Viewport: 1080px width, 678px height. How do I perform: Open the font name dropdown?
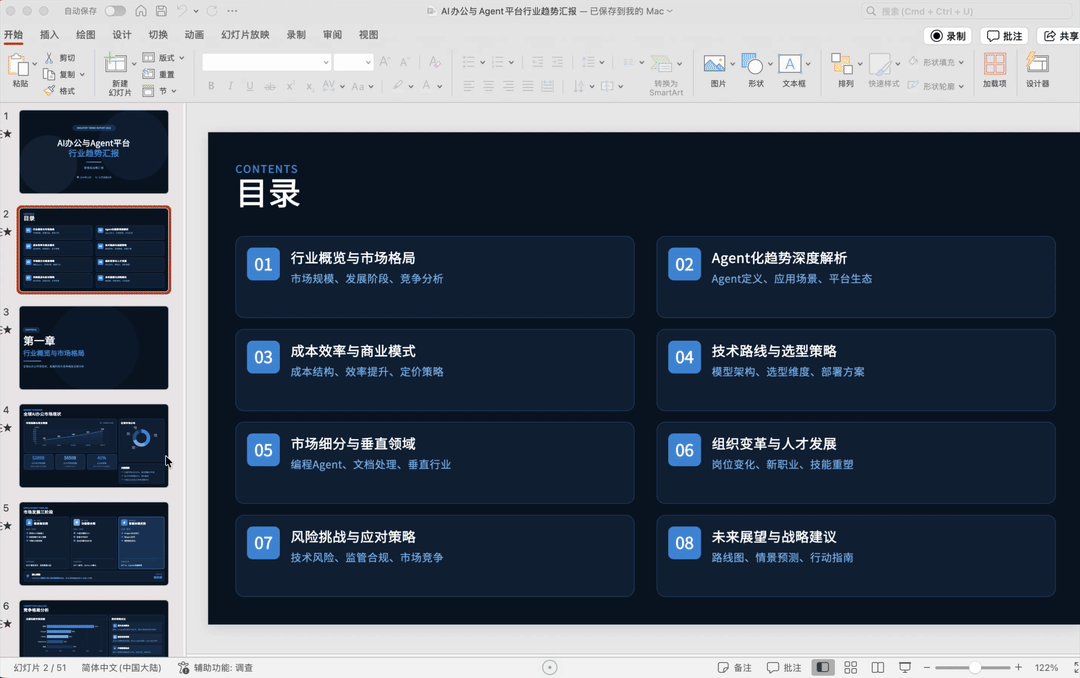click(x=326, y=62)
